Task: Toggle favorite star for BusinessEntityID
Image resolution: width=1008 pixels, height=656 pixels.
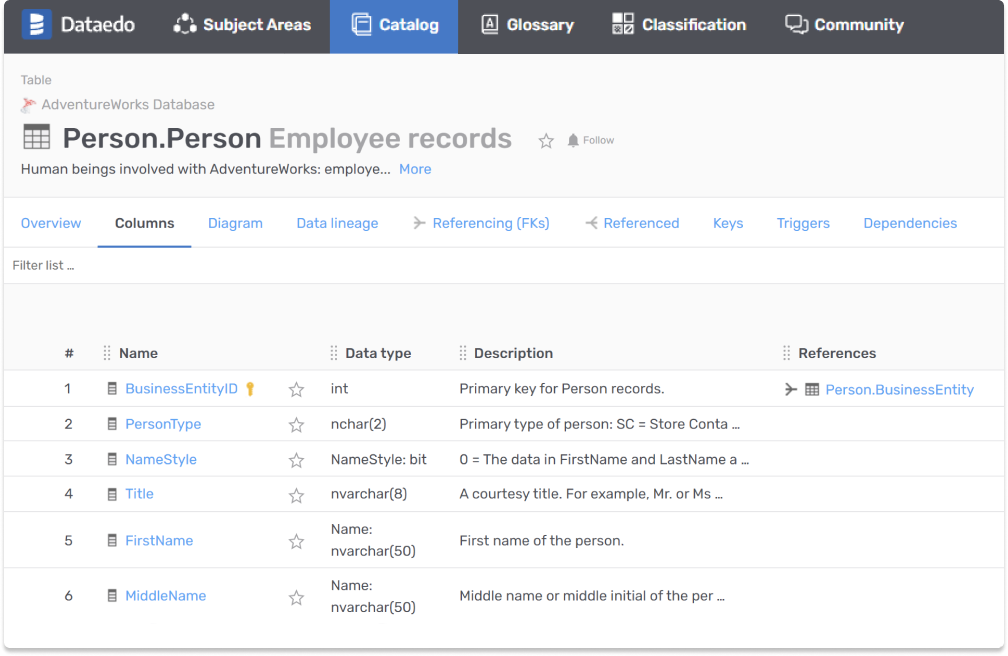Action: (296, 390)
